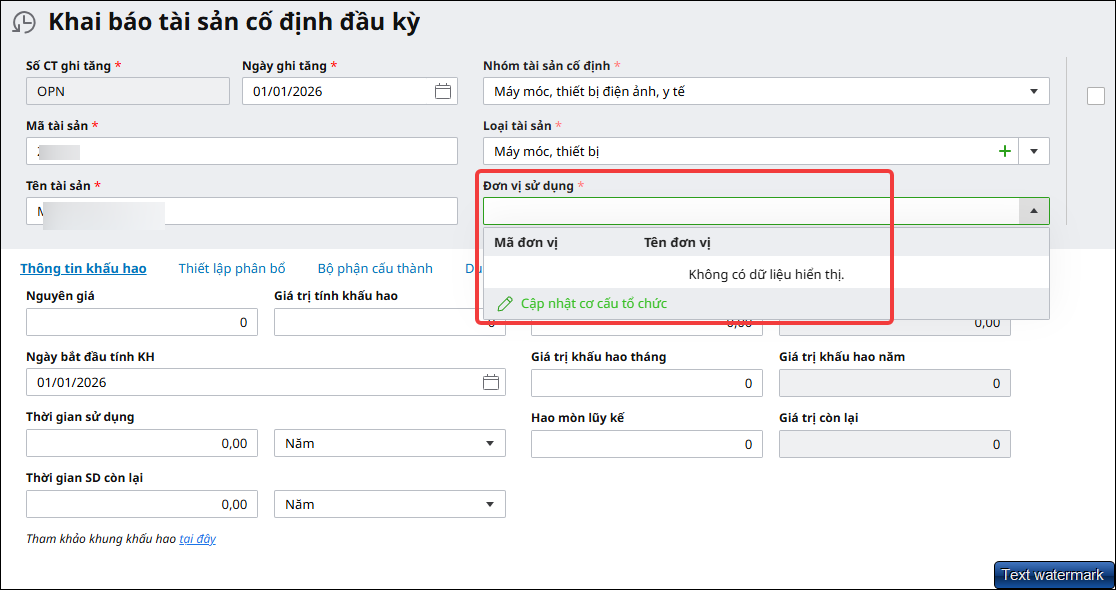Click Tên đơn vị column header
1116x590 pixels.
678,243
